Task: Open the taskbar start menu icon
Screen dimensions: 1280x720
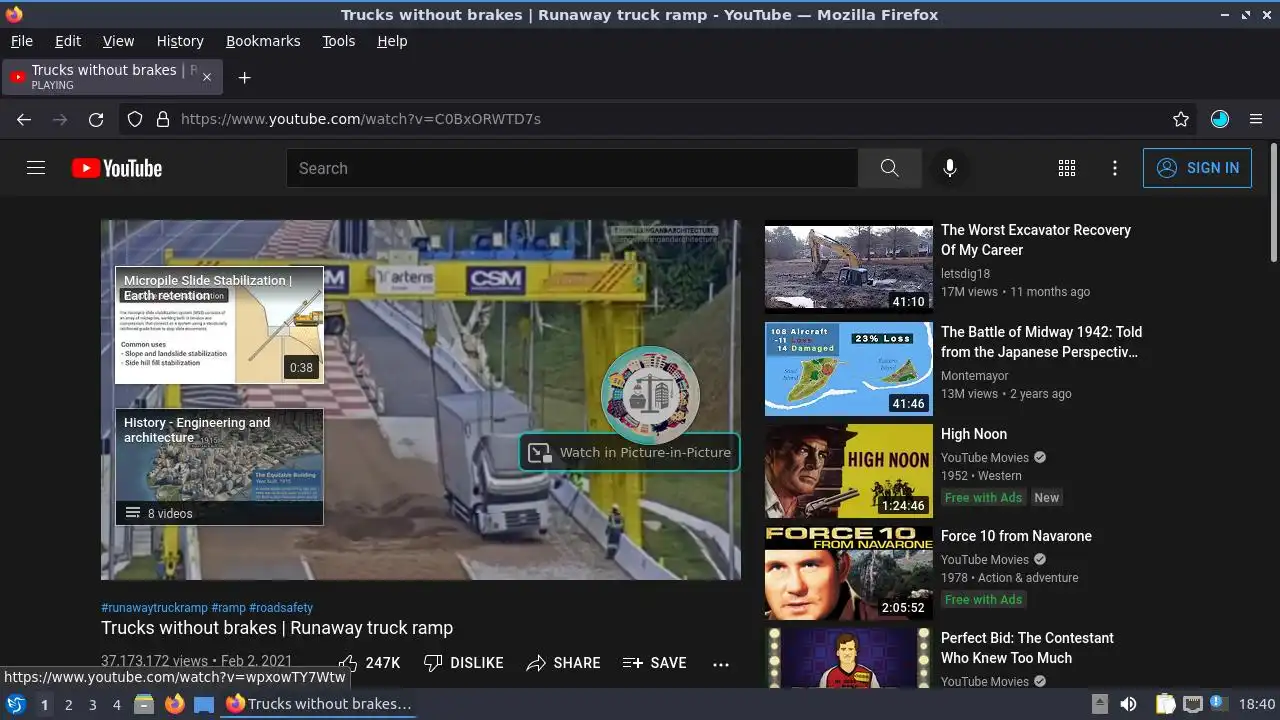Action: pos(15,704)
